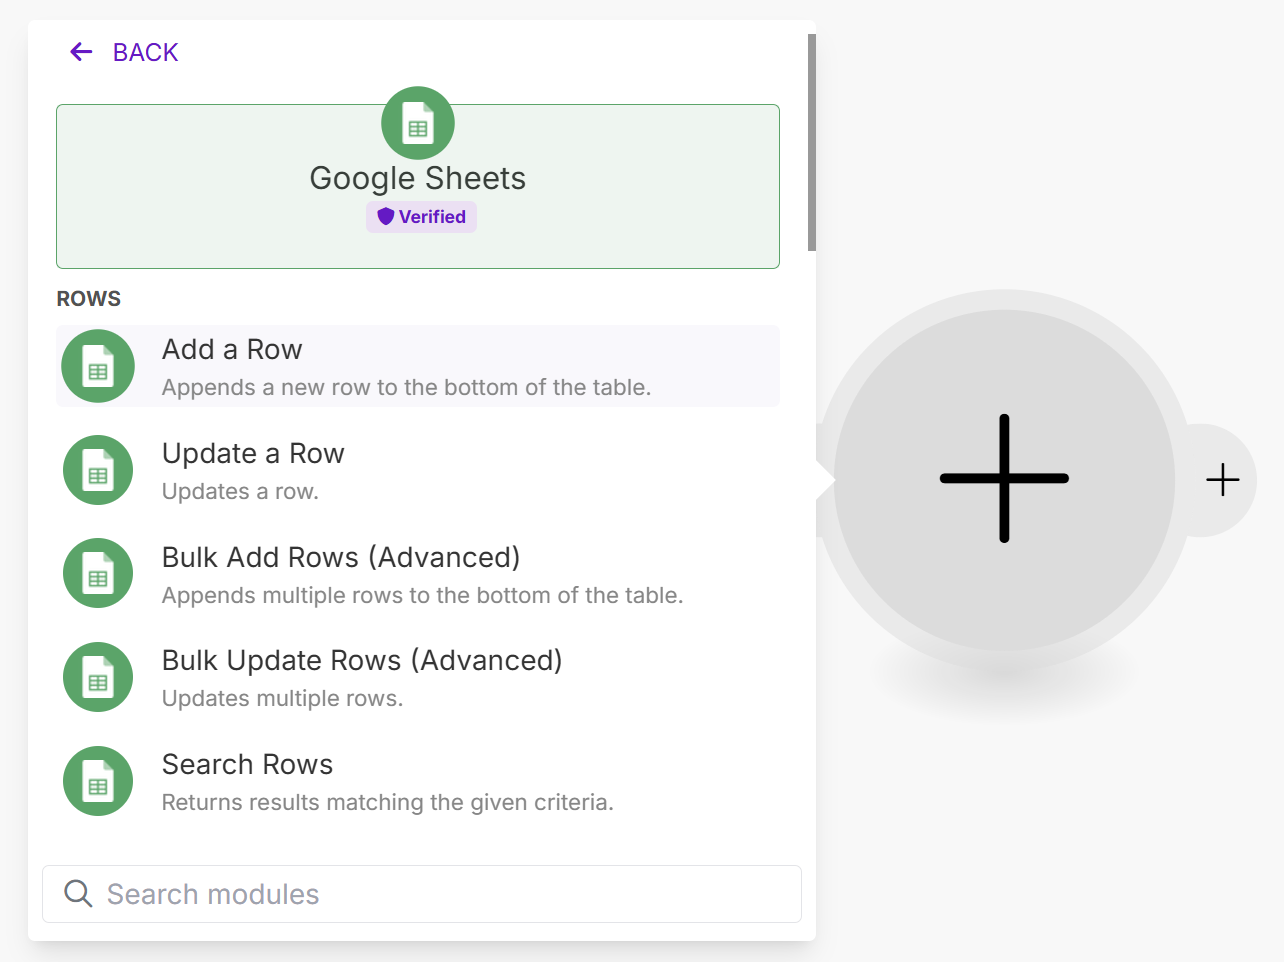Click the Verified badge
Viewport: 1284px width, 962px height.
(421, 217)
